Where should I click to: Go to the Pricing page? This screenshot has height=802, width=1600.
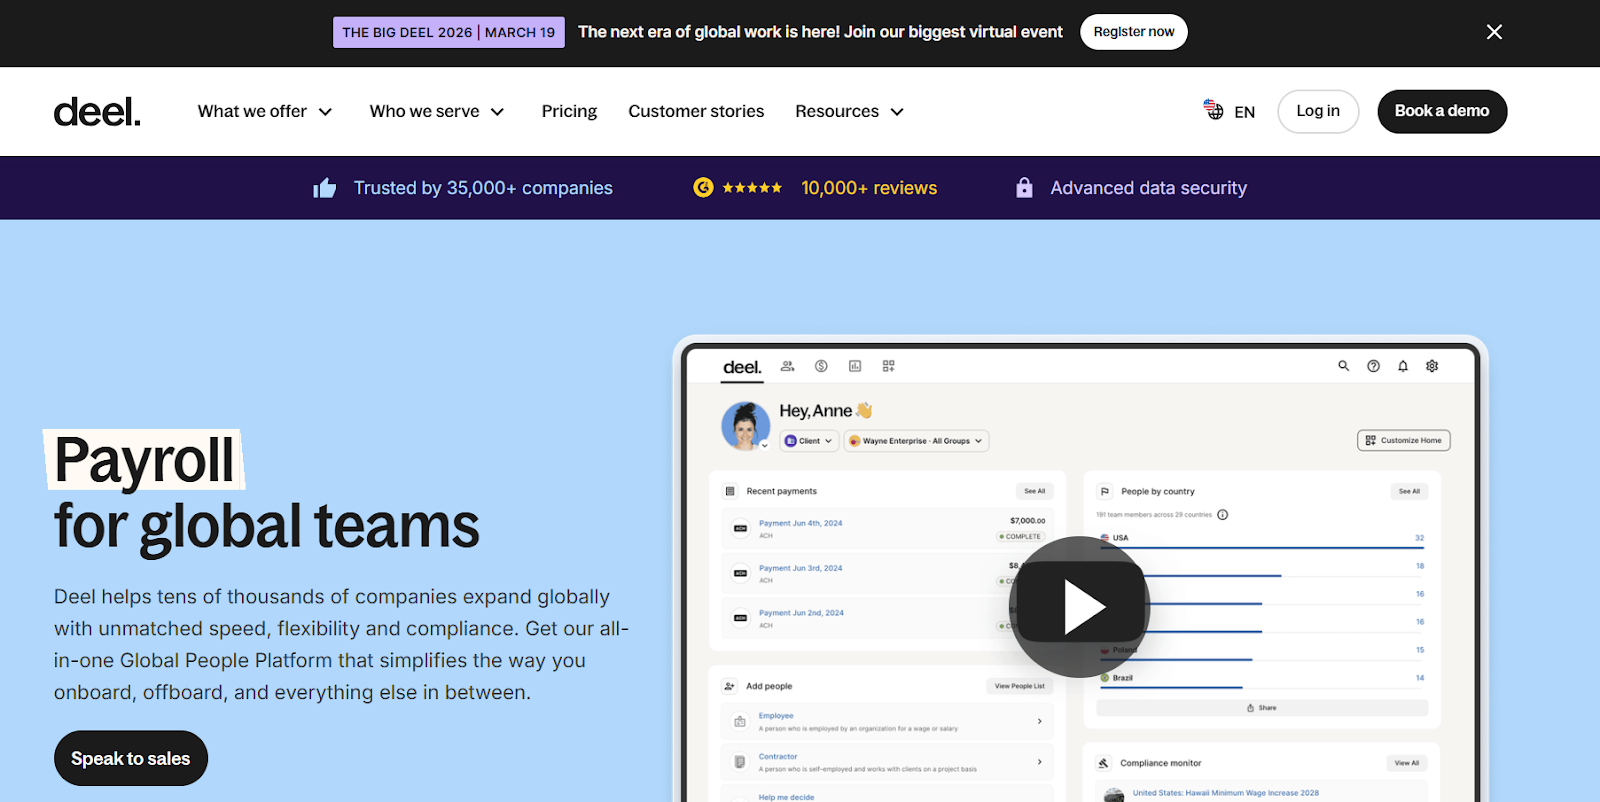(x=569, y=111)
